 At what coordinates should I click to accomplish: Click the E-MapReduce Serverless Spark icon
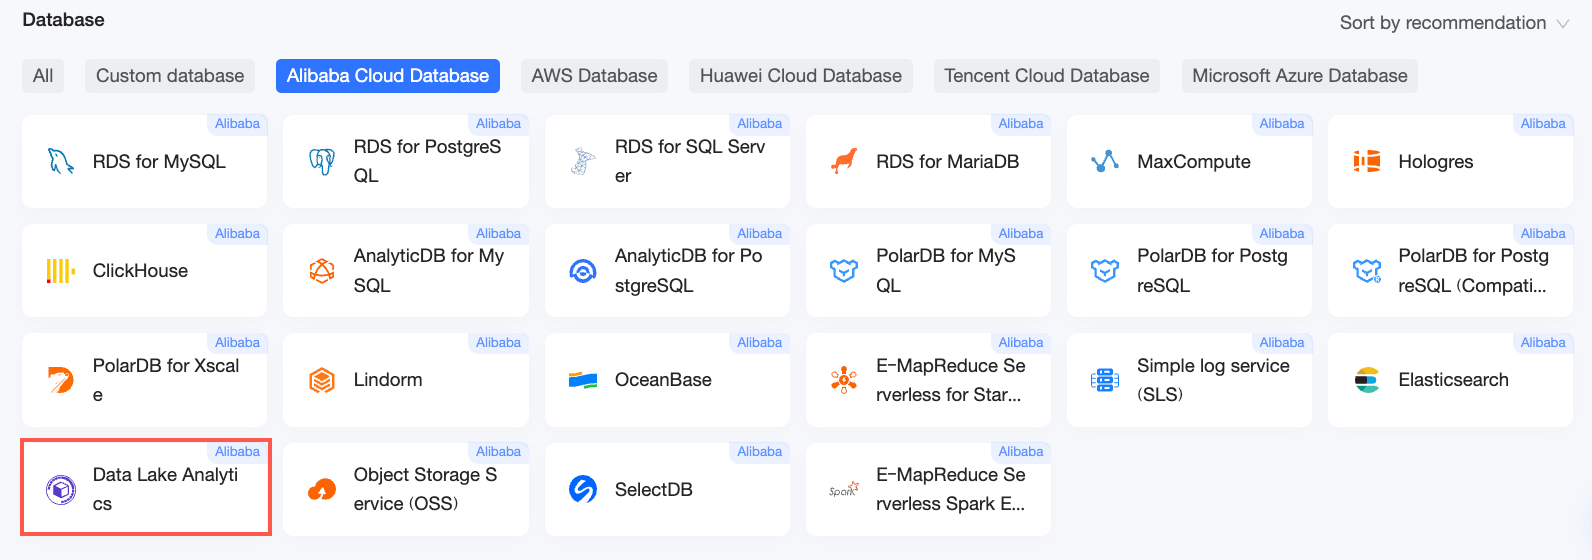844,489
